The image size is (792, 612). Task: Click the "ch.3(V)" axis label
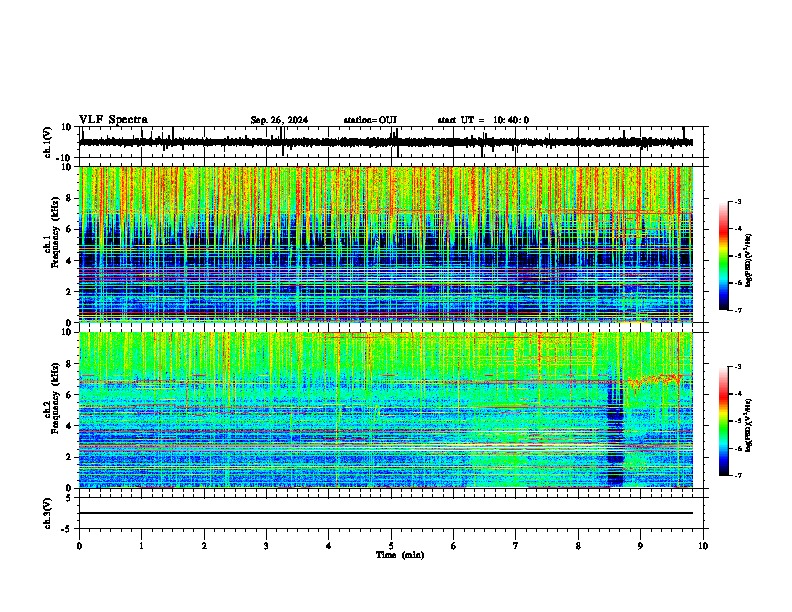(x=48, y=513)
